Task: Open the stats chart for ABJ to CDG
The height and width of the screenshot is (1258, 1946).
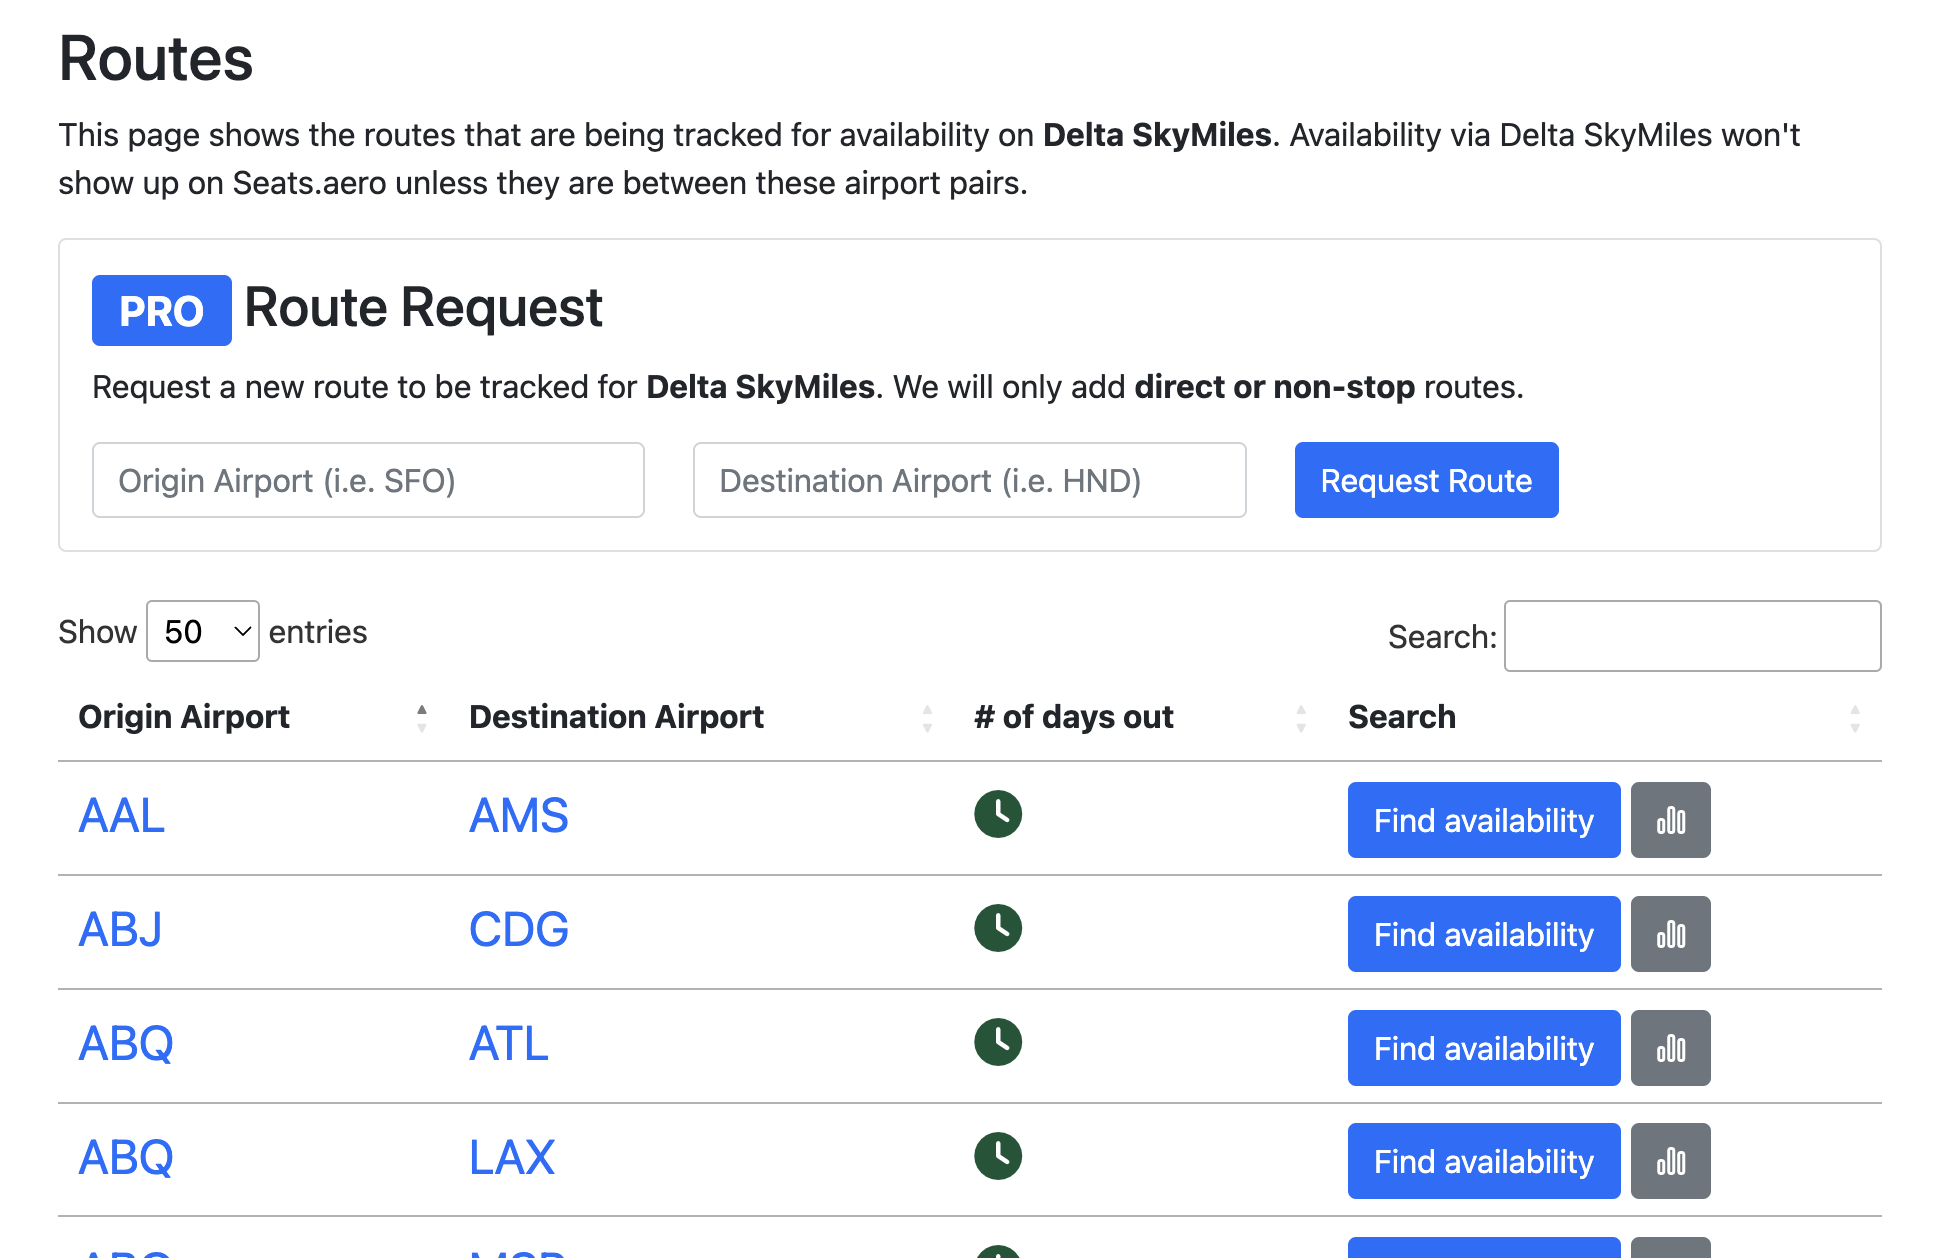Action: click(1670, 934)
